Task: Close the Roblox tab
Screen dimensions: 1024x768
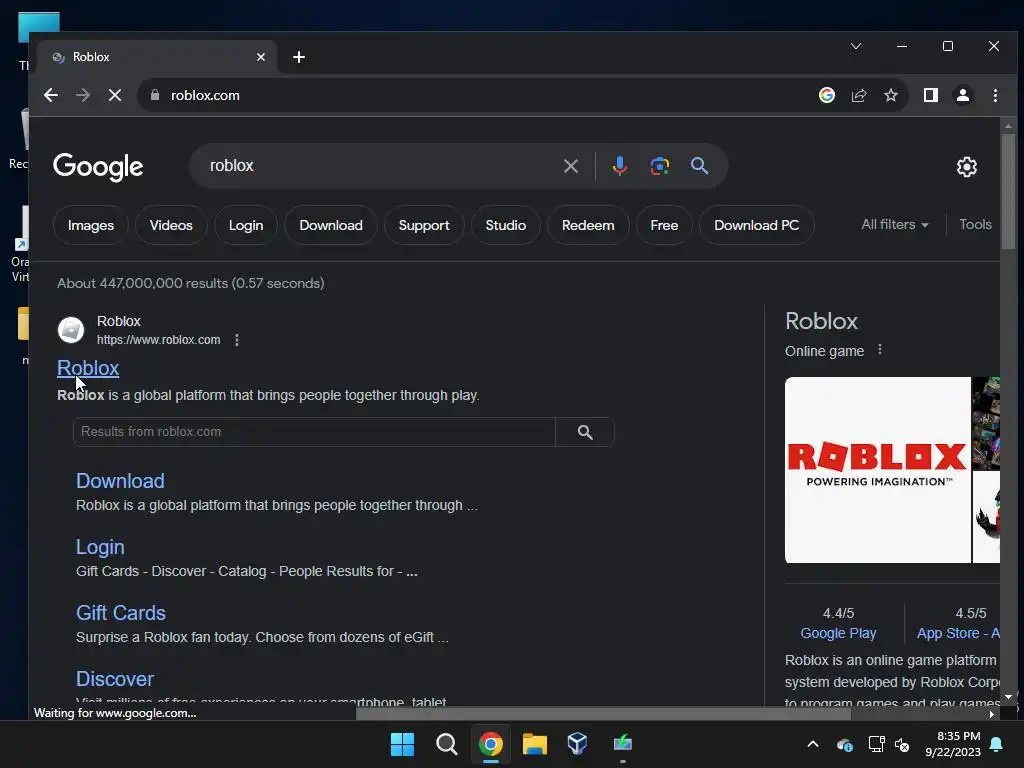Action: coord(261,57)
